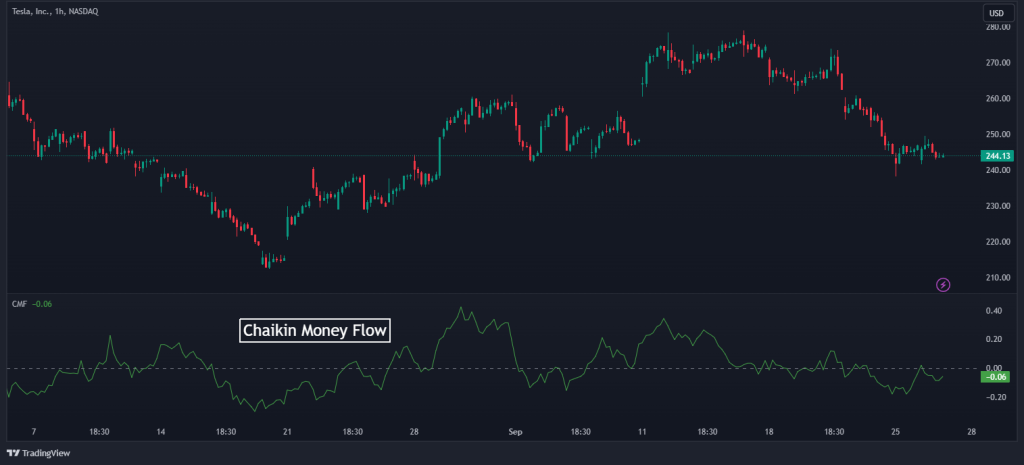Click the 25 date on time axis
The width and height of the screenshot is (1024, 465).
(895, 432)
